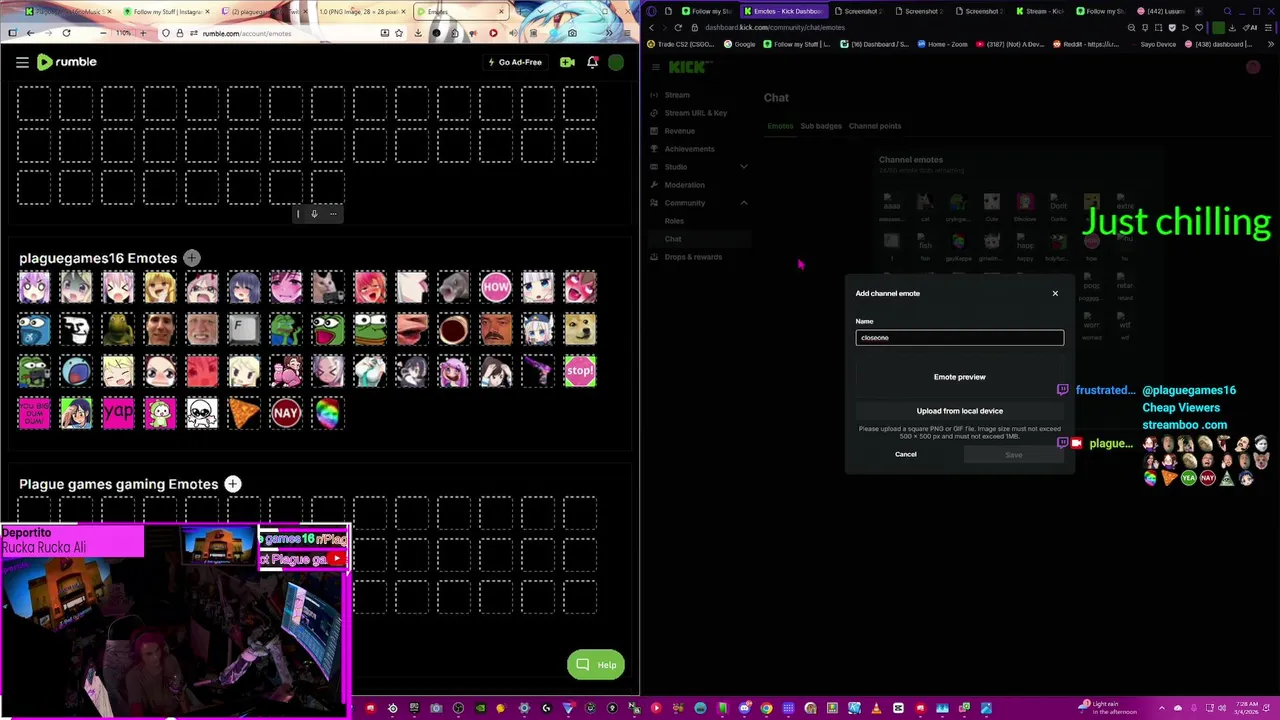Cancel the Add channel emote dialog
Screen dimensions: 1280x720
pyautogui.click(x=906, y=454)
